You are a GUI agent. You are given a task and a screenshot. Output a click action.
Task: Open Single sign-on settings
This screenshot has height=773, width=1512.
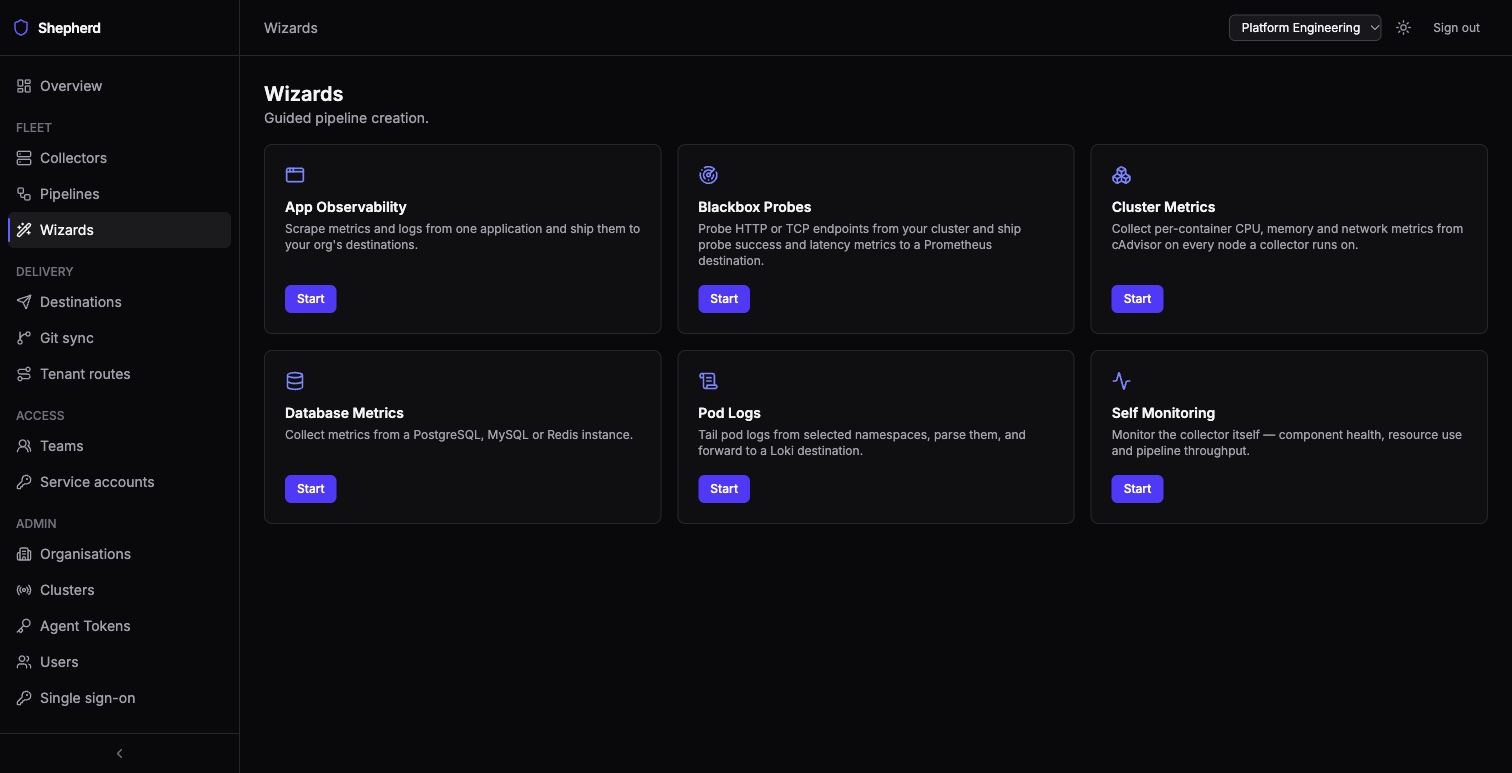pyautogui.click(x=119, y=698)
